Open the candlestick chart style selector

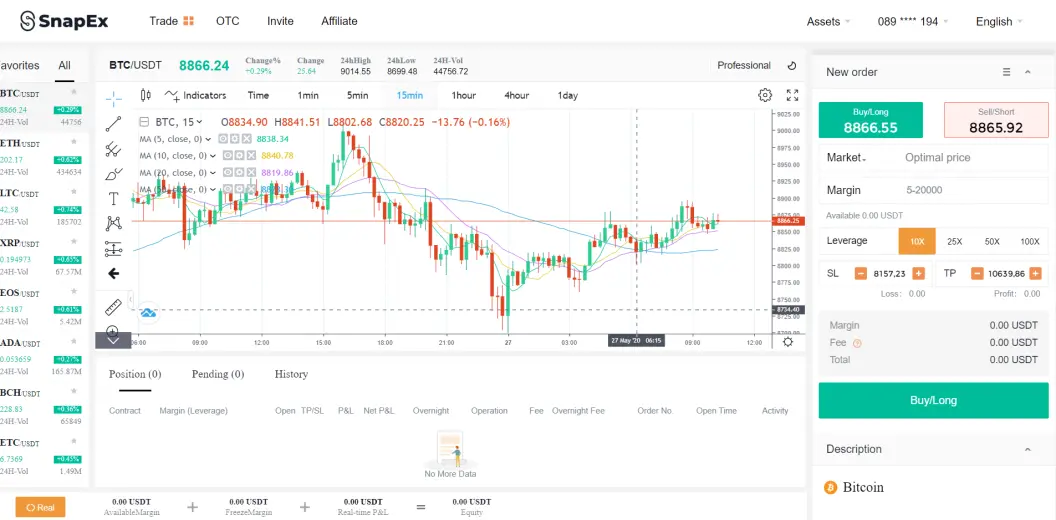145,96
